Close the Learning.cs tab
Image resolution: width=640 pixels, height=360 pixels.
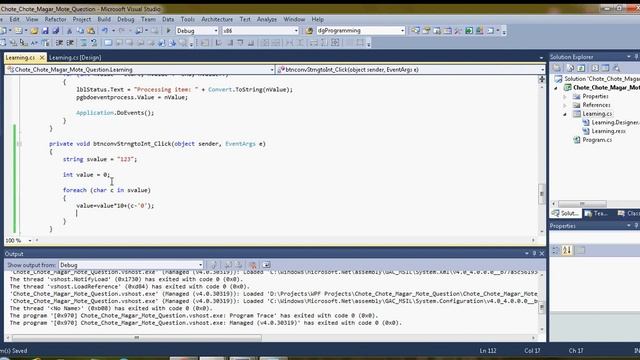pyautogui.click(x=41, y=58)
